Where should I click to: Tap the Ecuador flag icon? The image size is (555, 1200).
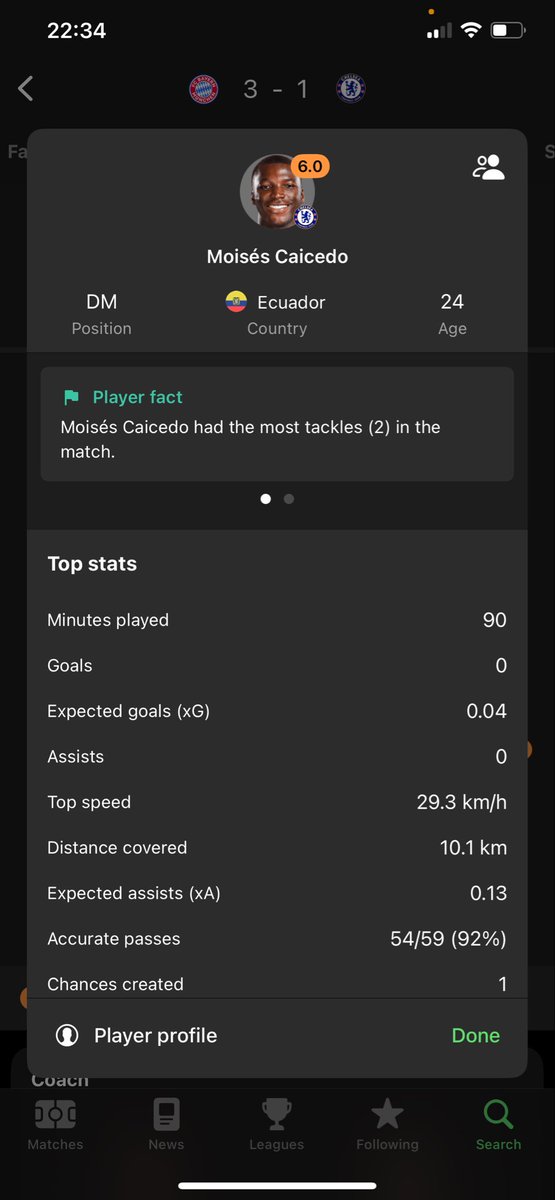pos(236,302)
